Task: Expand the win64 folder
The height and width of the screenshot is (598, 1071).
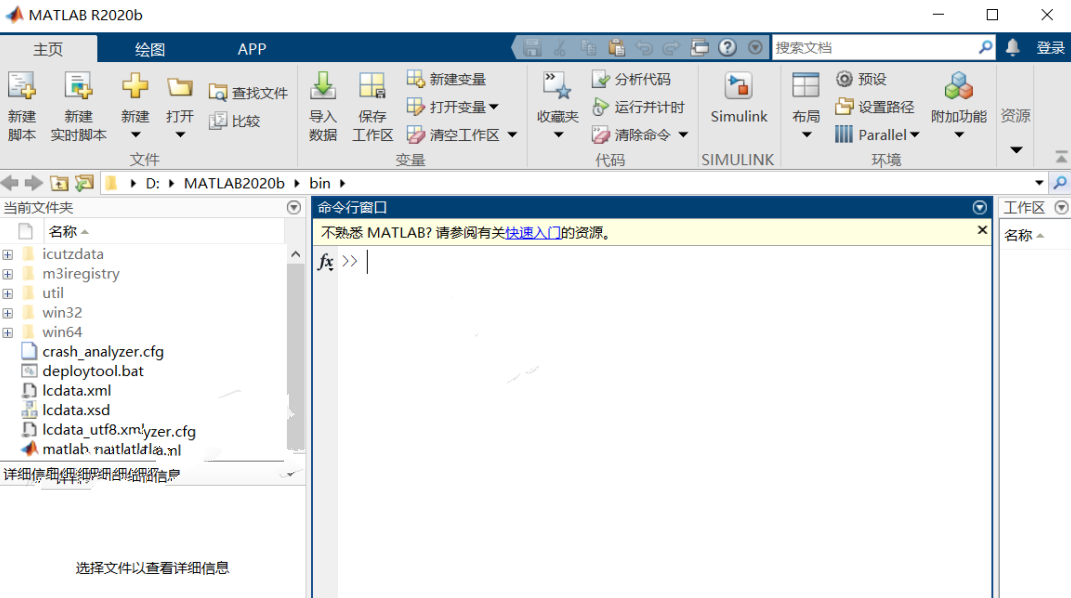Action: [x=8, y=332]
